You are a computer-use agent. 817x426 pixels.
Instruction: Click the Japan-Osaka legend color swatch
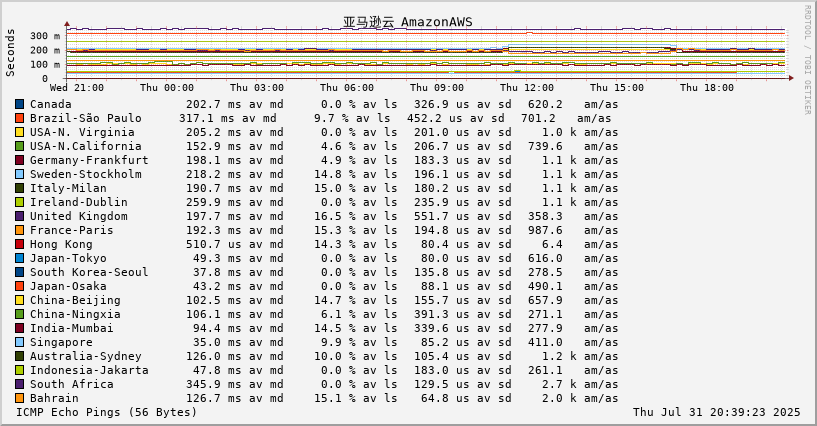tap(20, 286)
